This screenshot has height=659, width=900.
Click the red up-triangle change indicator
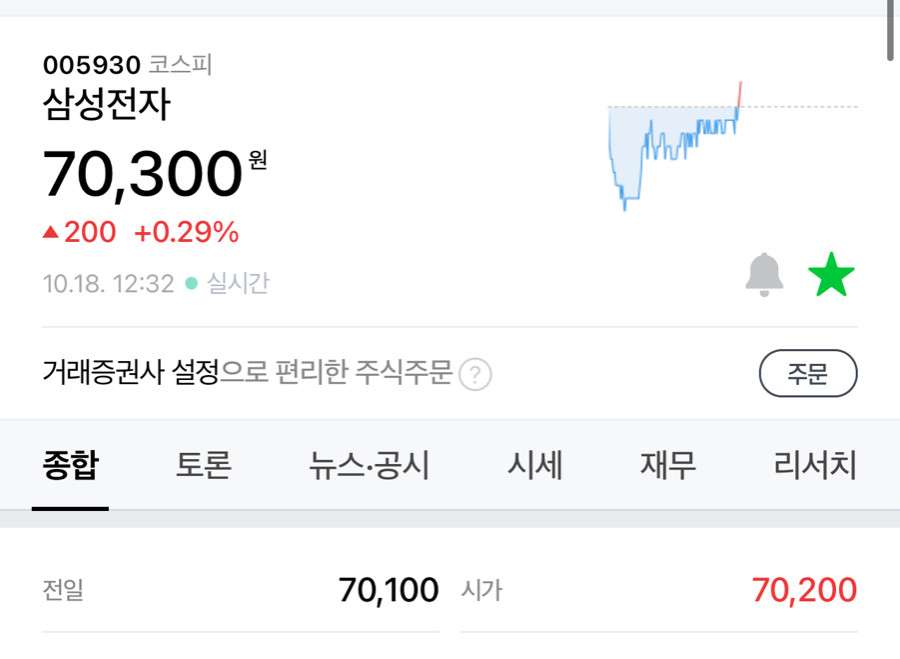[51, 232]
